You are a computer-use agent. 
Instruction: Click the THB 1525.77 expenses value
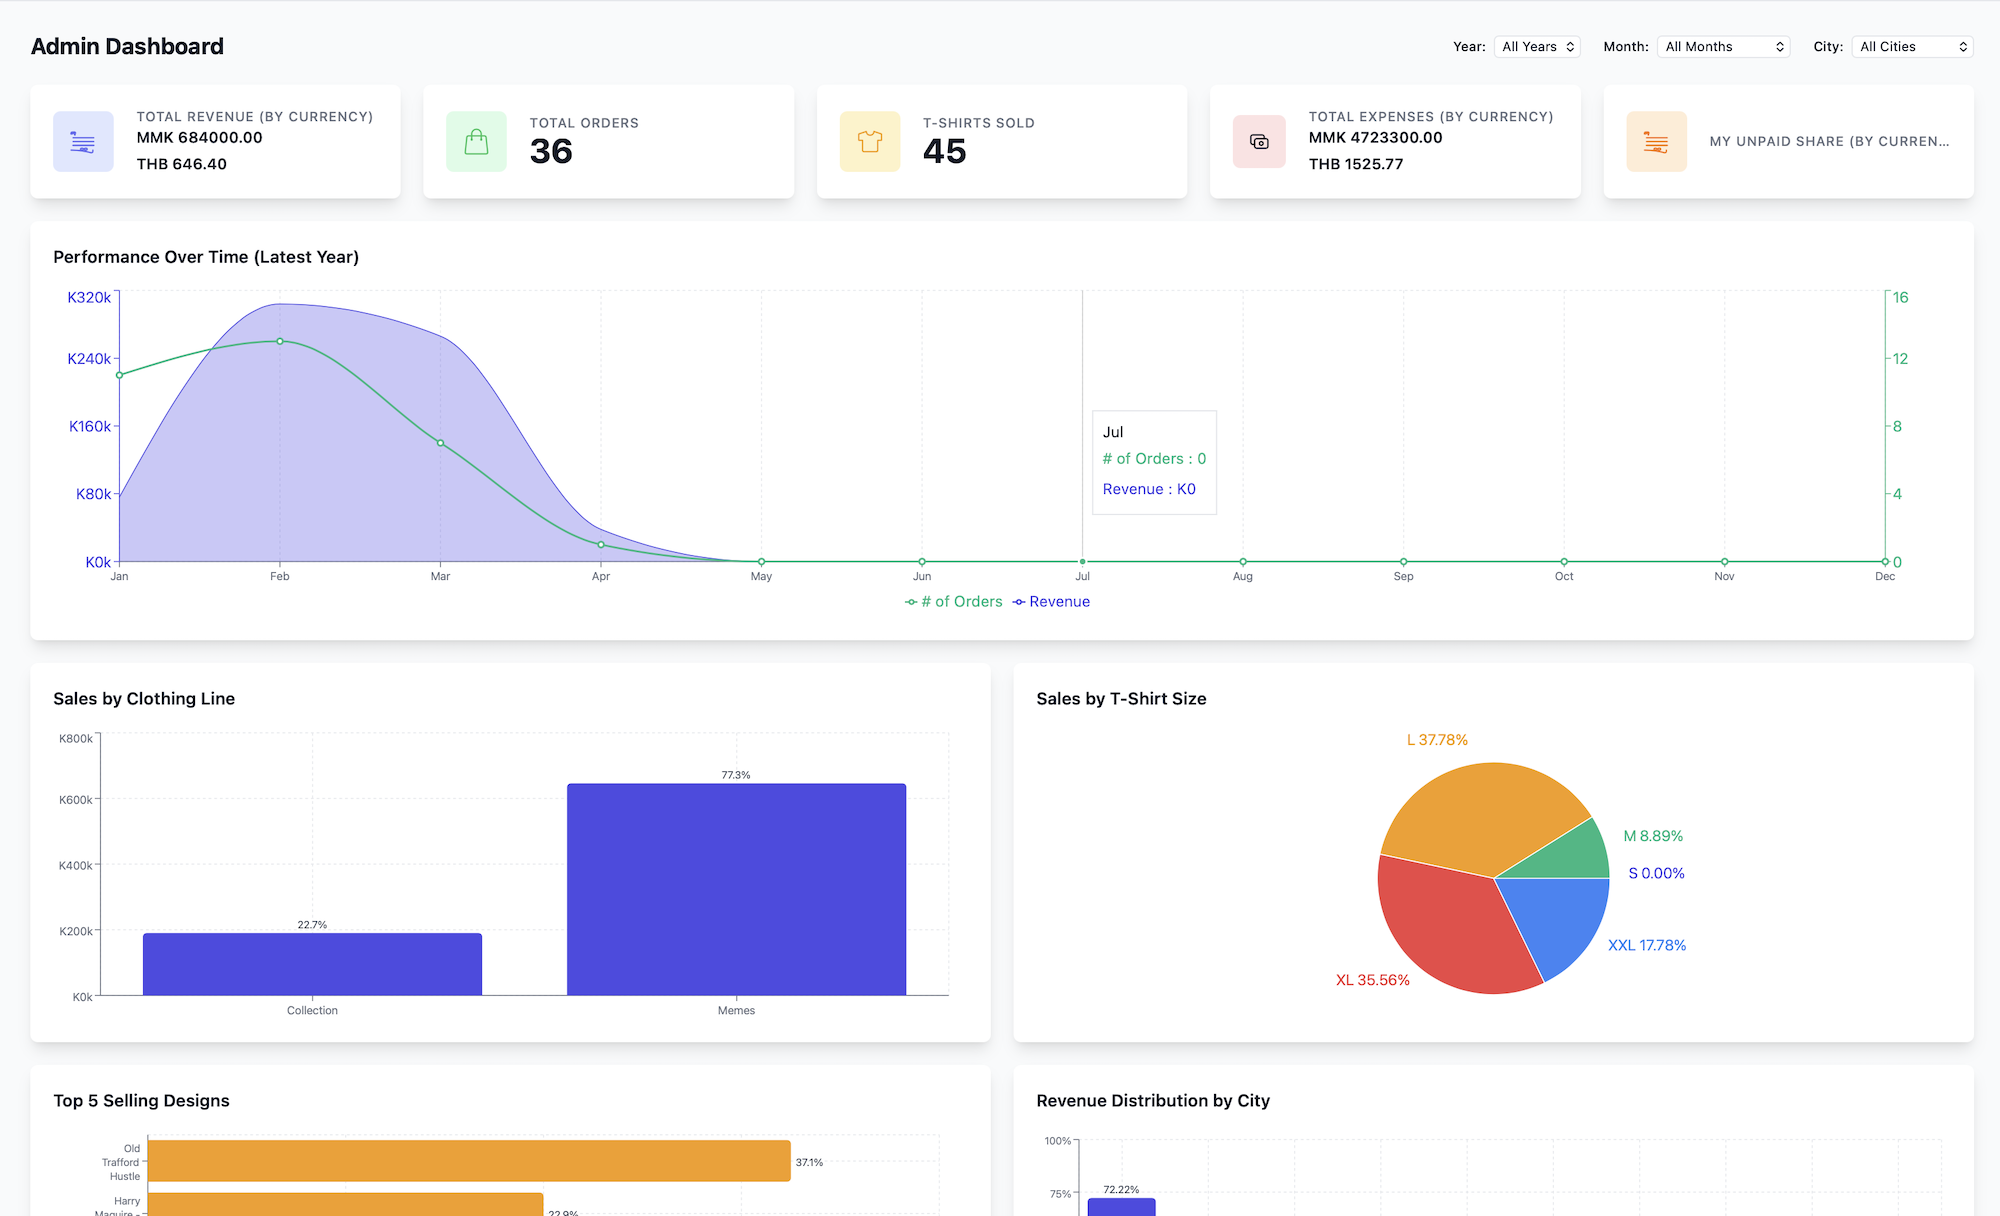(1356, 164)
